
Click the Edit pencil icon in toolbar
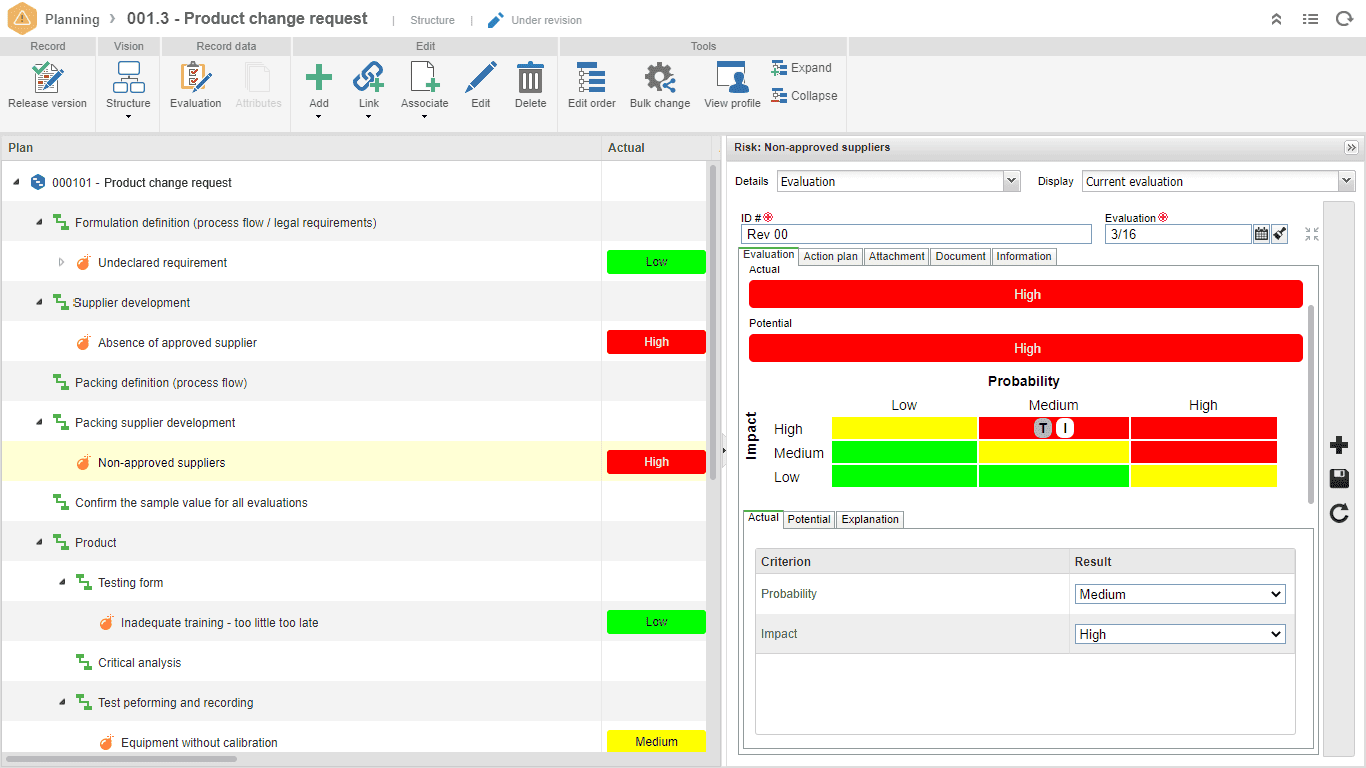pos(481,79)
